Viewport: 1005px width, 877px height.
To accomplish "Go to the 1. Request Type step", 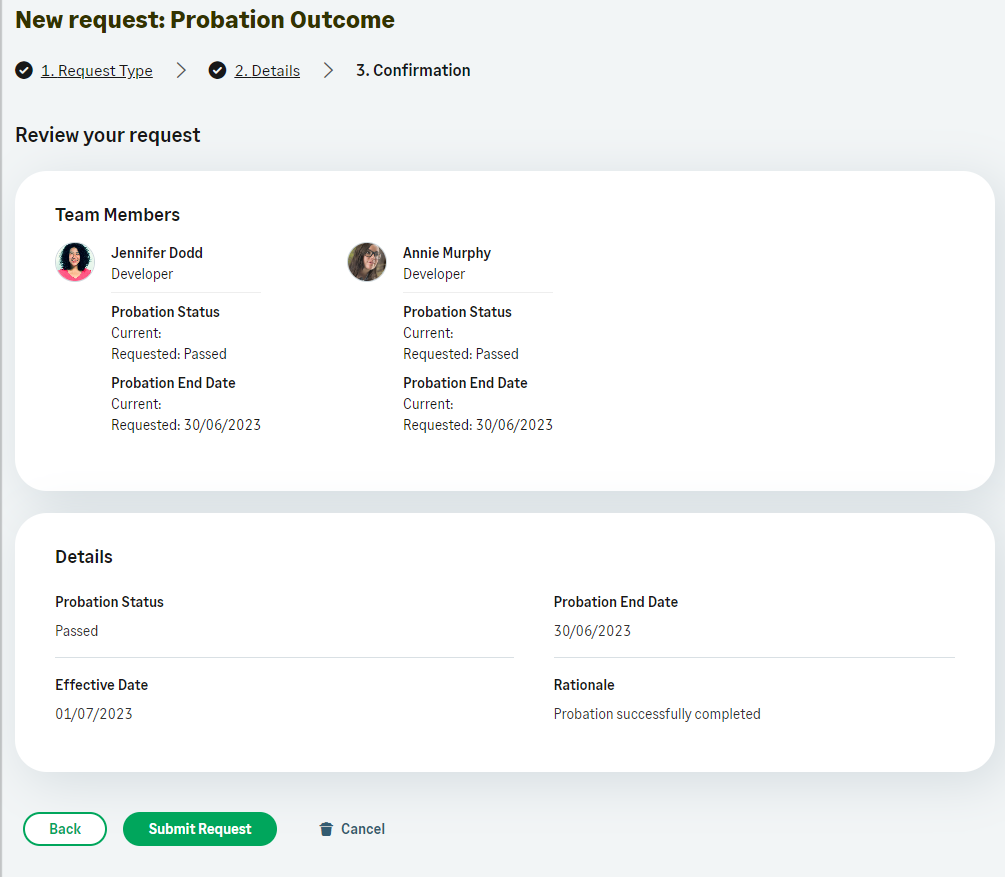I will 96,71.
